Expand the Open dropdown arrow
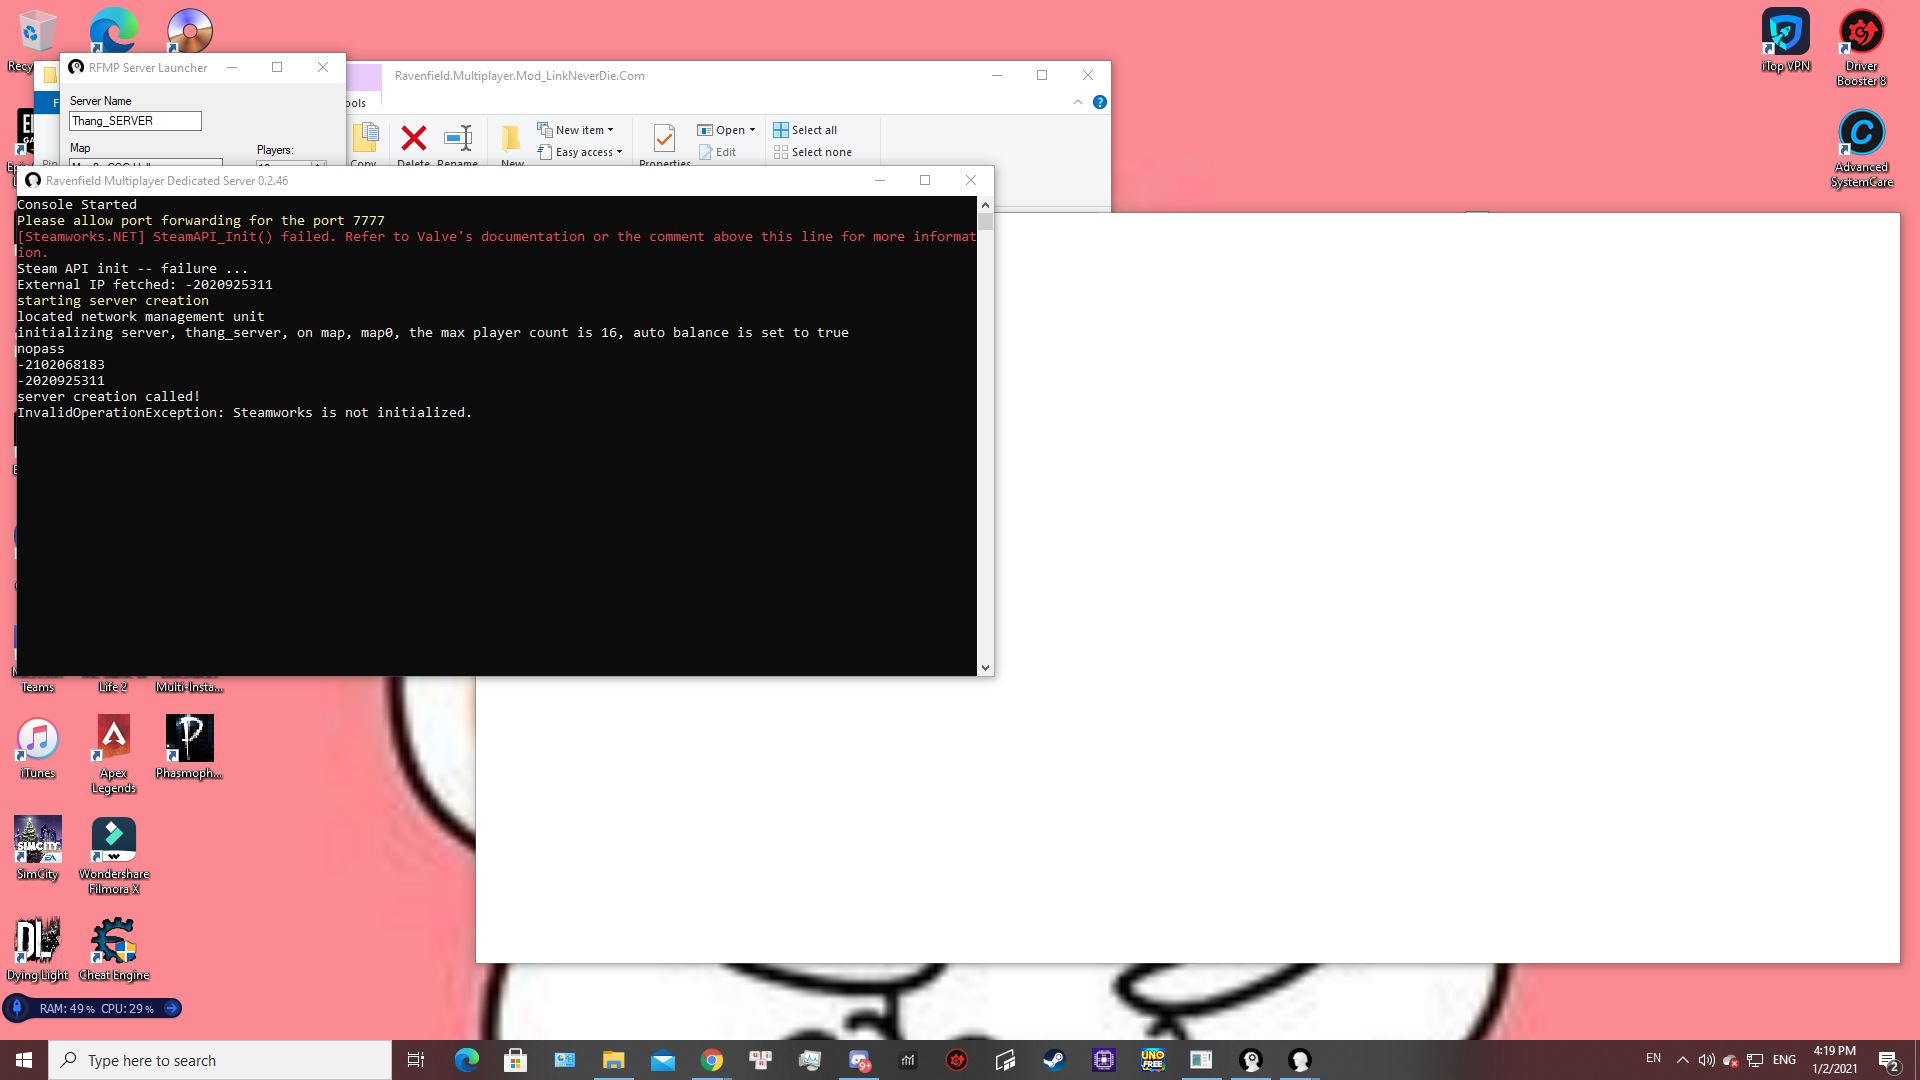The image size is (1920, 1080). 752,130
